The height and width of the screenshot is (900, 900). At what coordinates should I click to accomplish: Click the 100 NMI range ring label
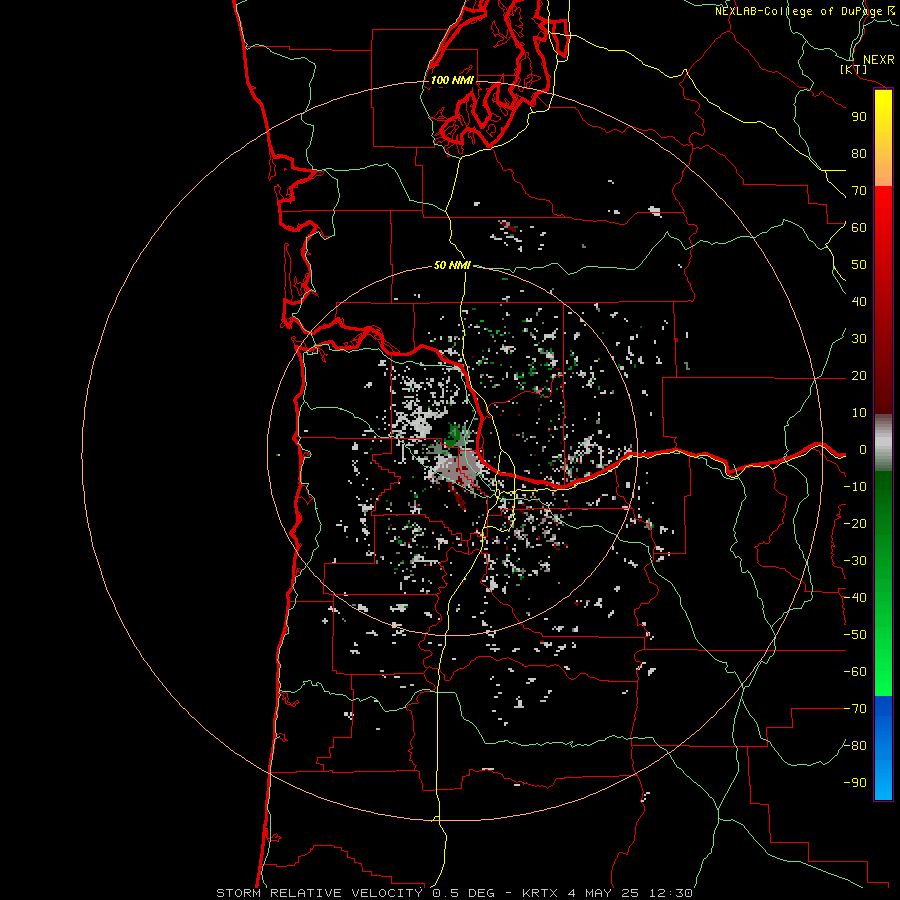[452, 80]
